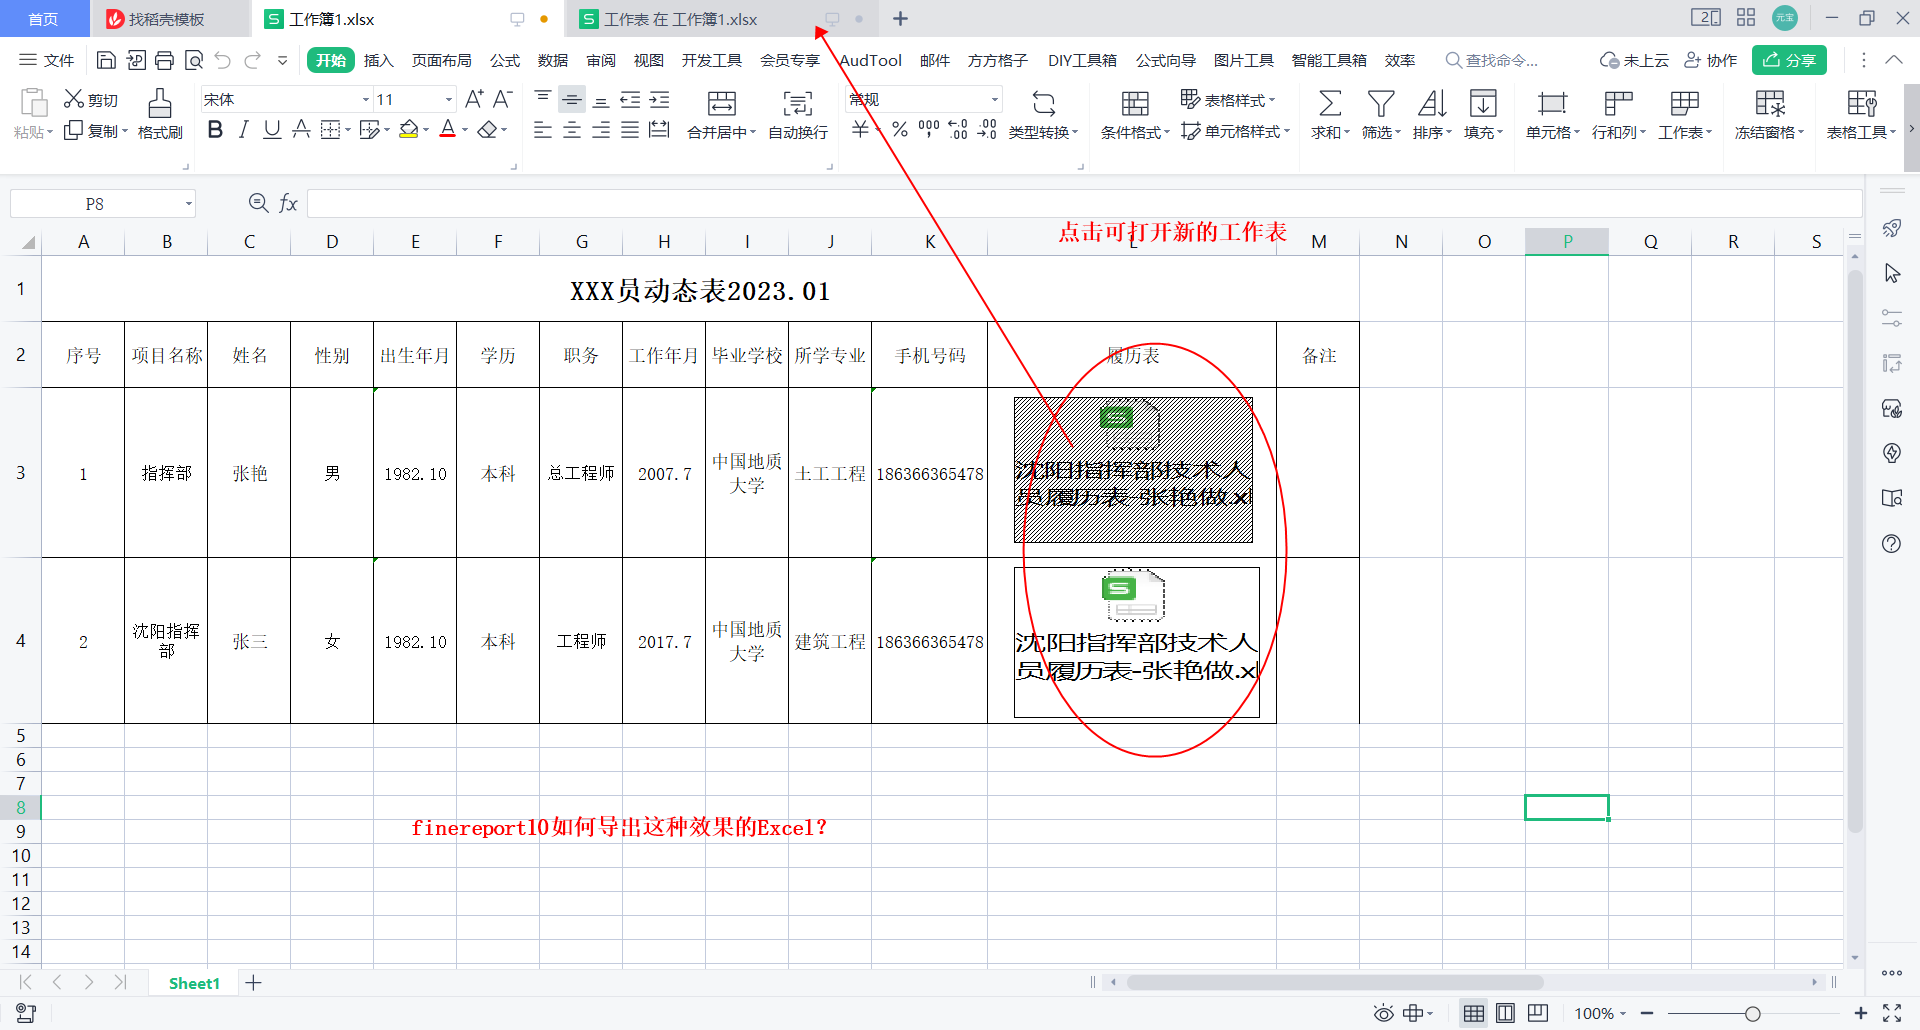
Task: Click the AutoSum (求和) sigma icon
Action: pos(1330,104)
